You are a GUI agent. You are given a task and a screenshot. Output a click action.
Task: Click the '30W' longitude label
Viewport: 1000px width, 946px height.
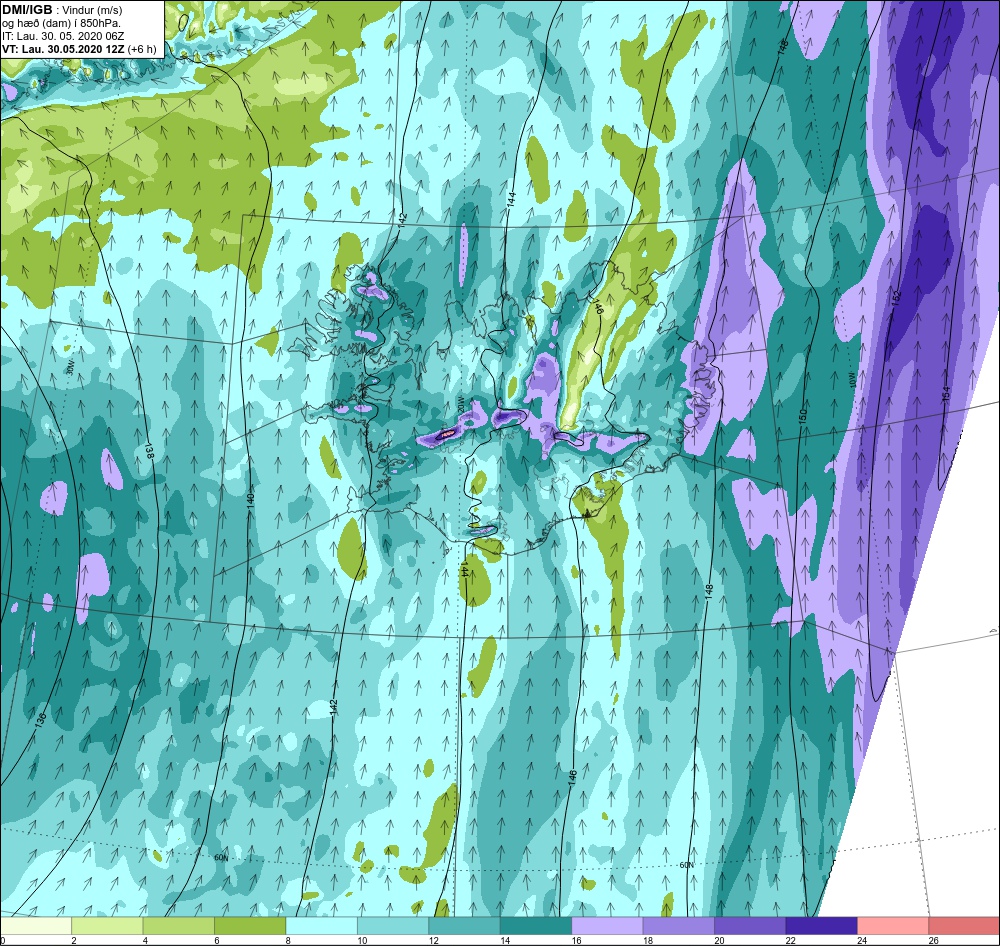tap(70, 368)
